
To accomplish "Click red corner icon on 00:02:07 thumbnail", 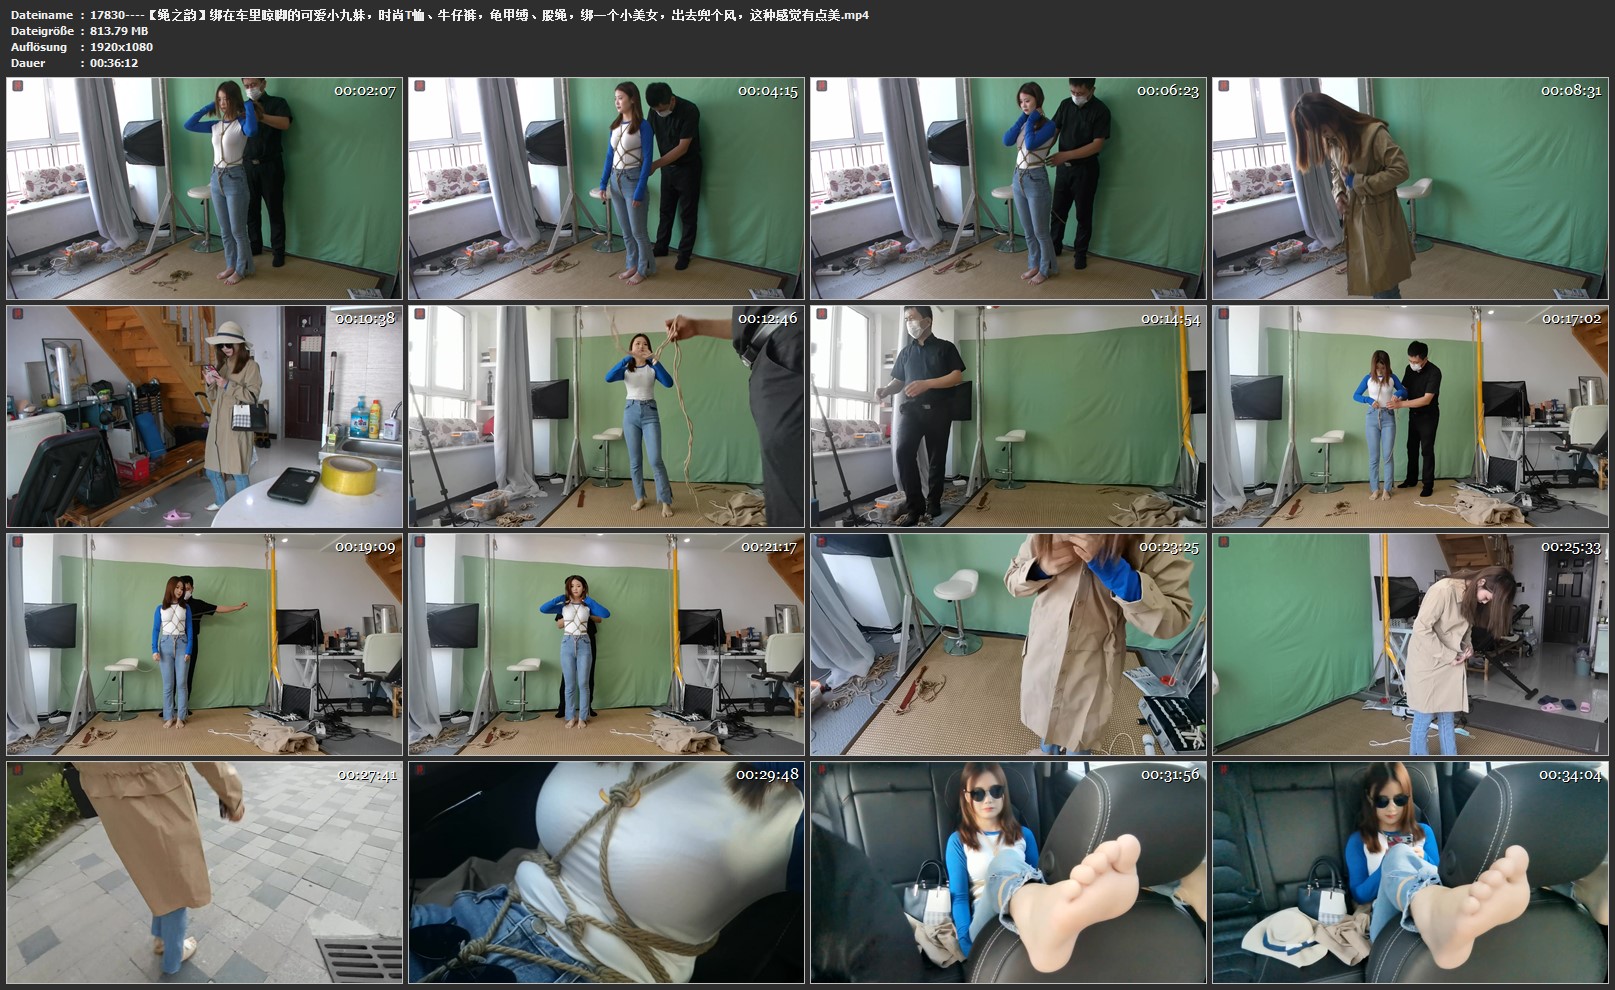I will pos(17,87).
